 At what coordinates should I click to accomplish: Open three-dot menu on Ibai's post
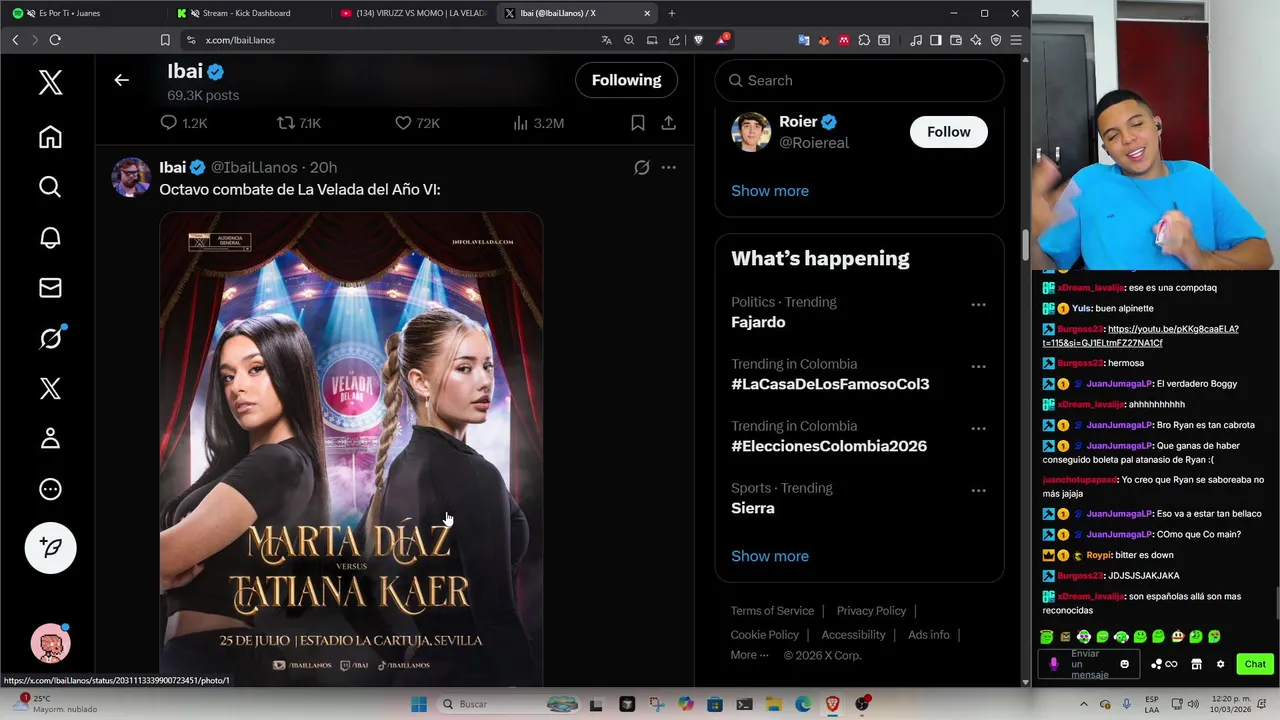click(668, 167)
